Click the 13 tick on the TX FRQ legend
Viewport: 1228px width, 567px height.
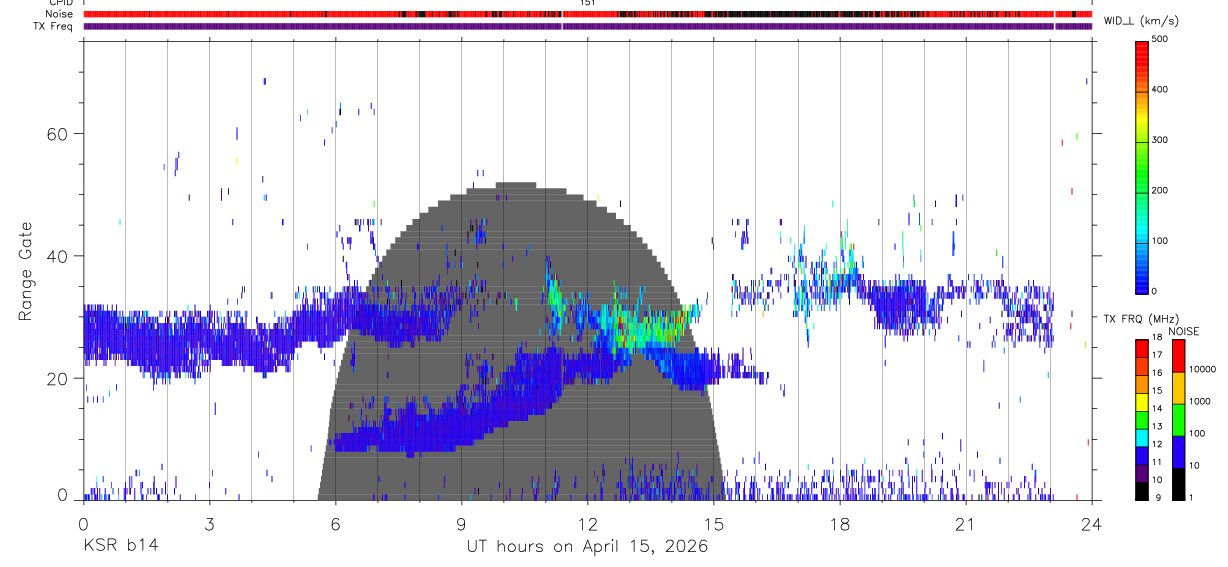(x=1156, y=426)
